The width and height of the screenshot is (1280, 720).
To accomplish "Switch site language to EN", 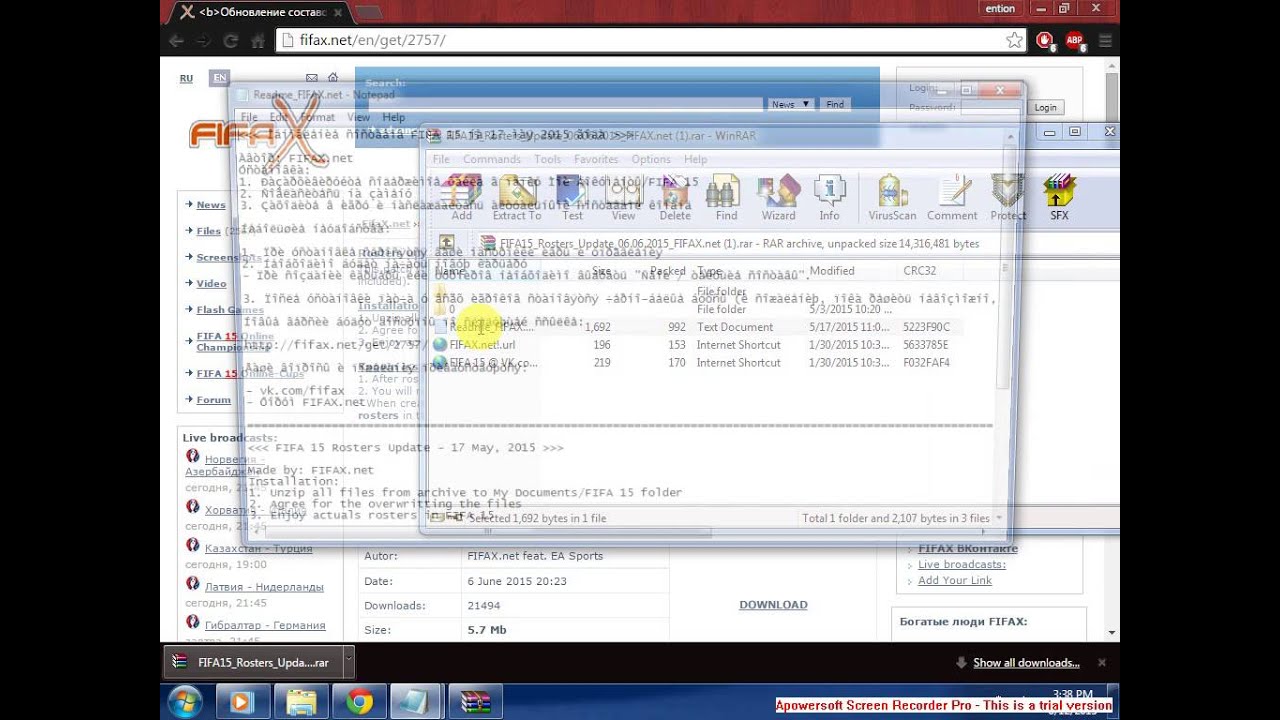I will coord(219,78).
